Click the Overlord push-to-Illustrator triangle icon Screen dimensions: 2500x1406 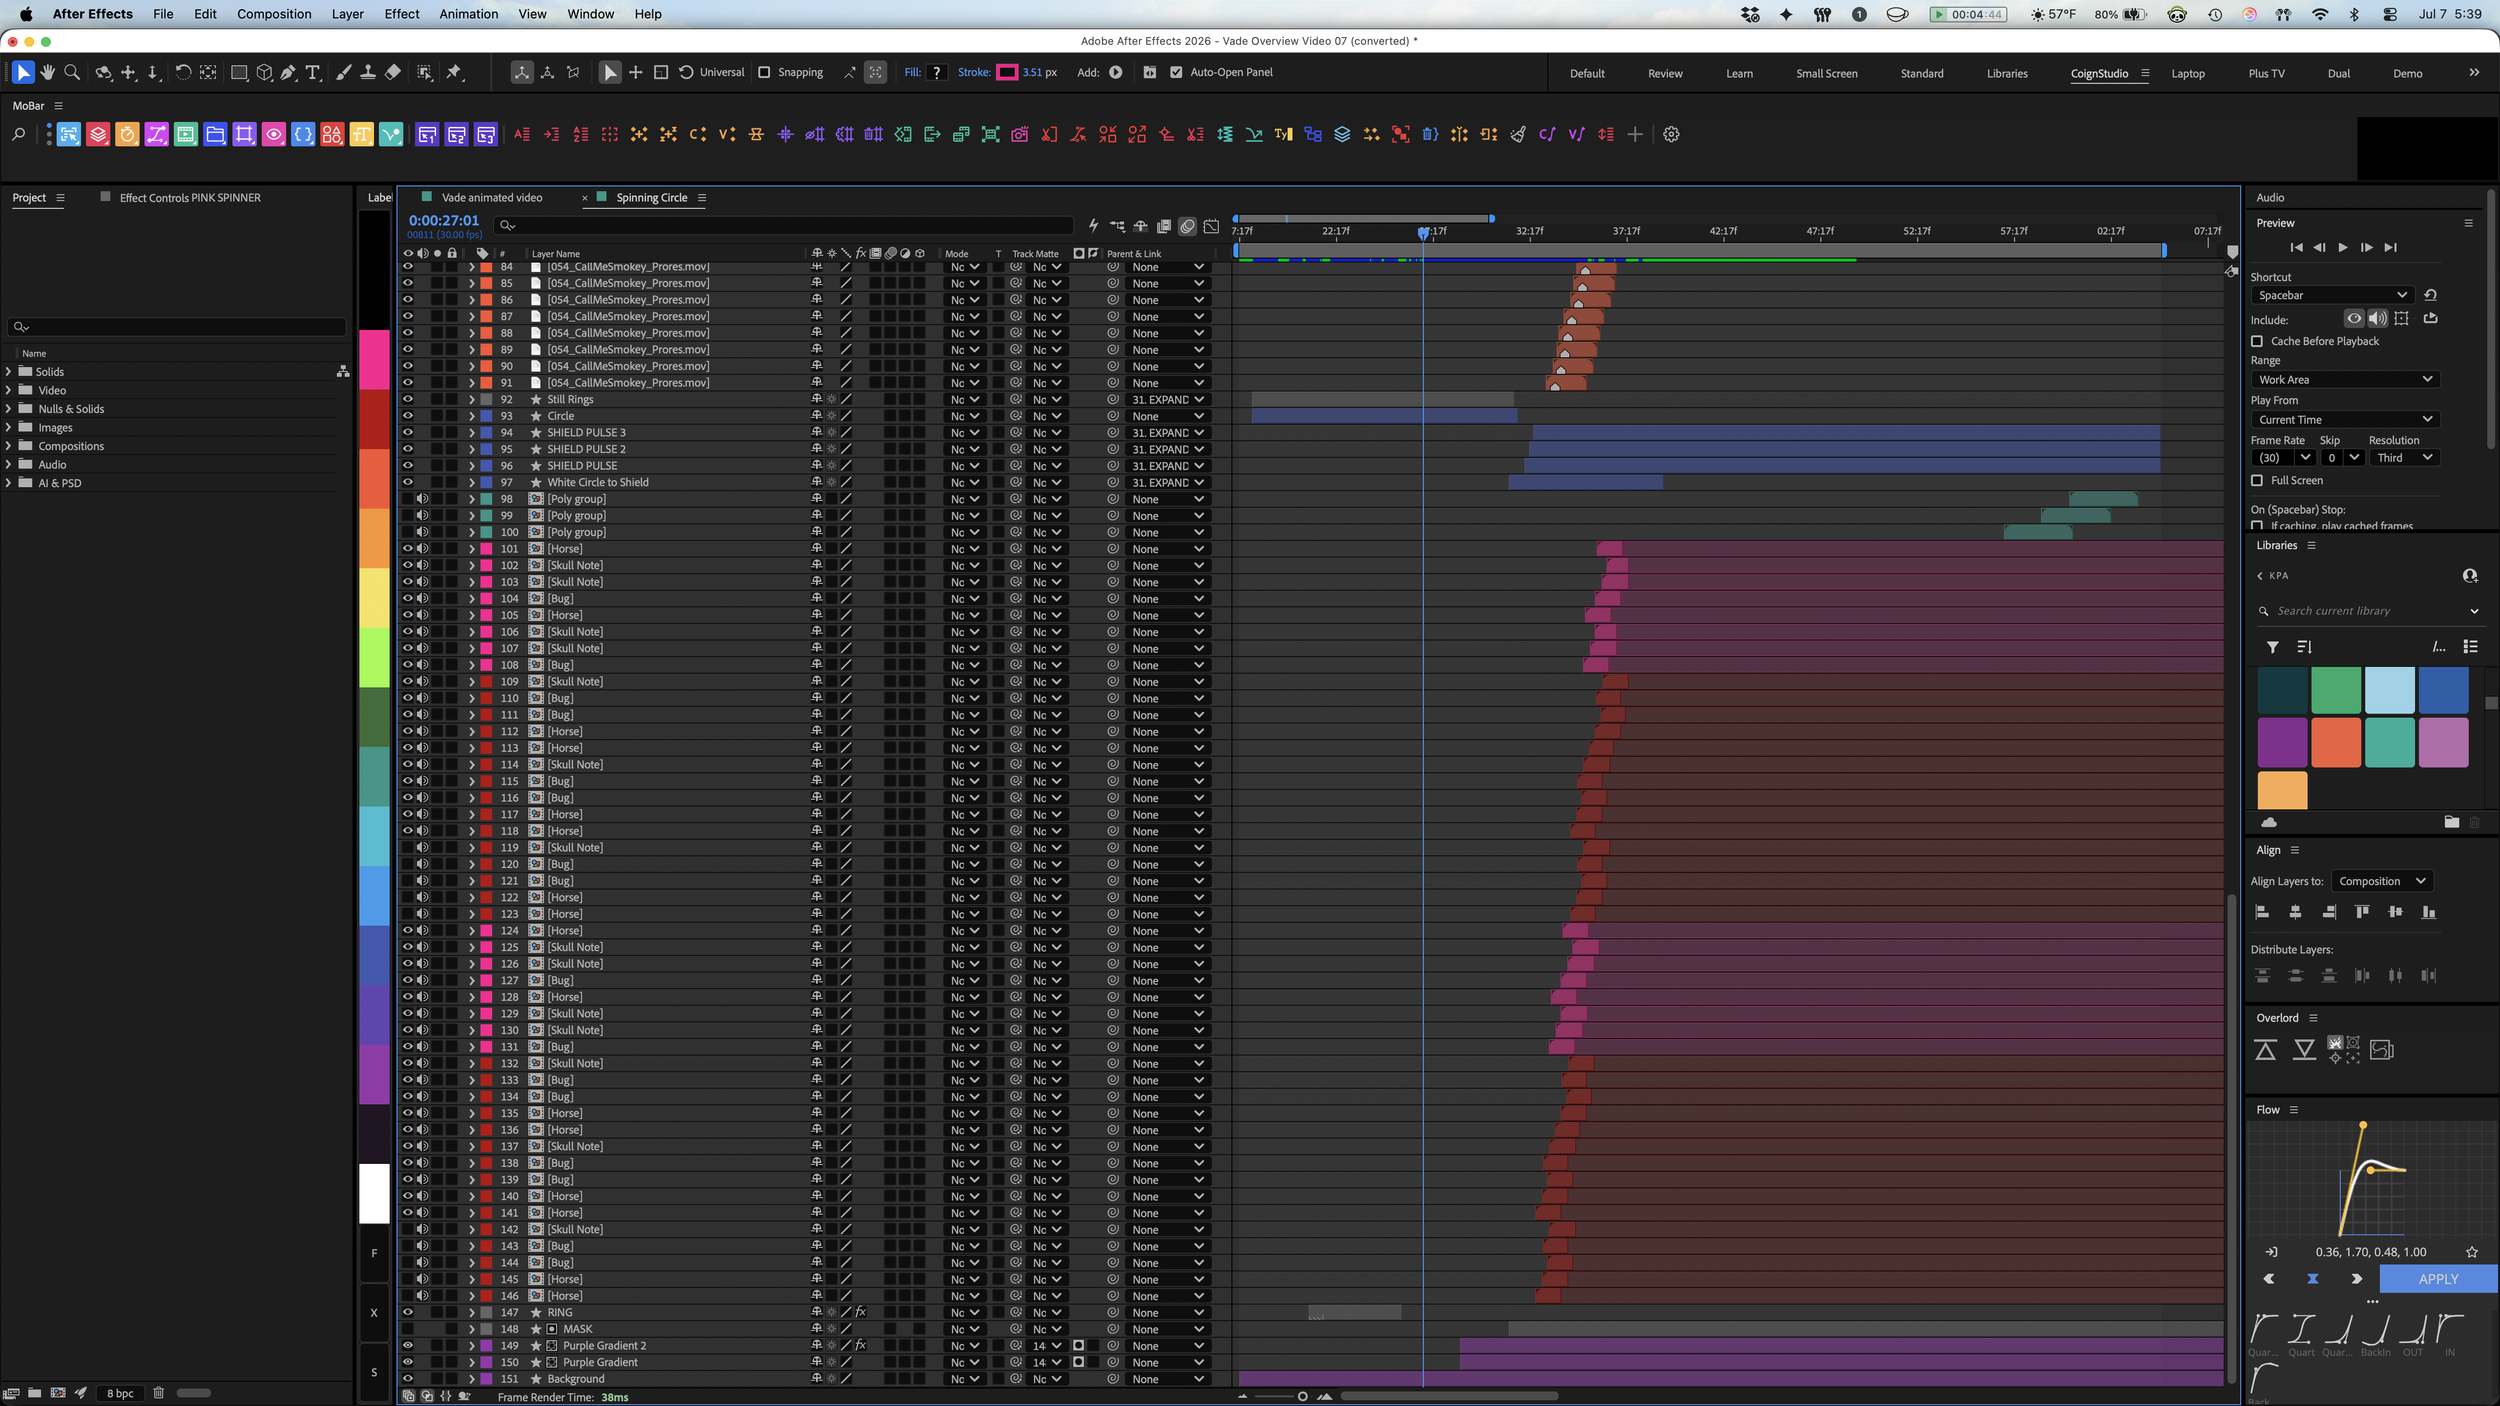point(2266,1050)
